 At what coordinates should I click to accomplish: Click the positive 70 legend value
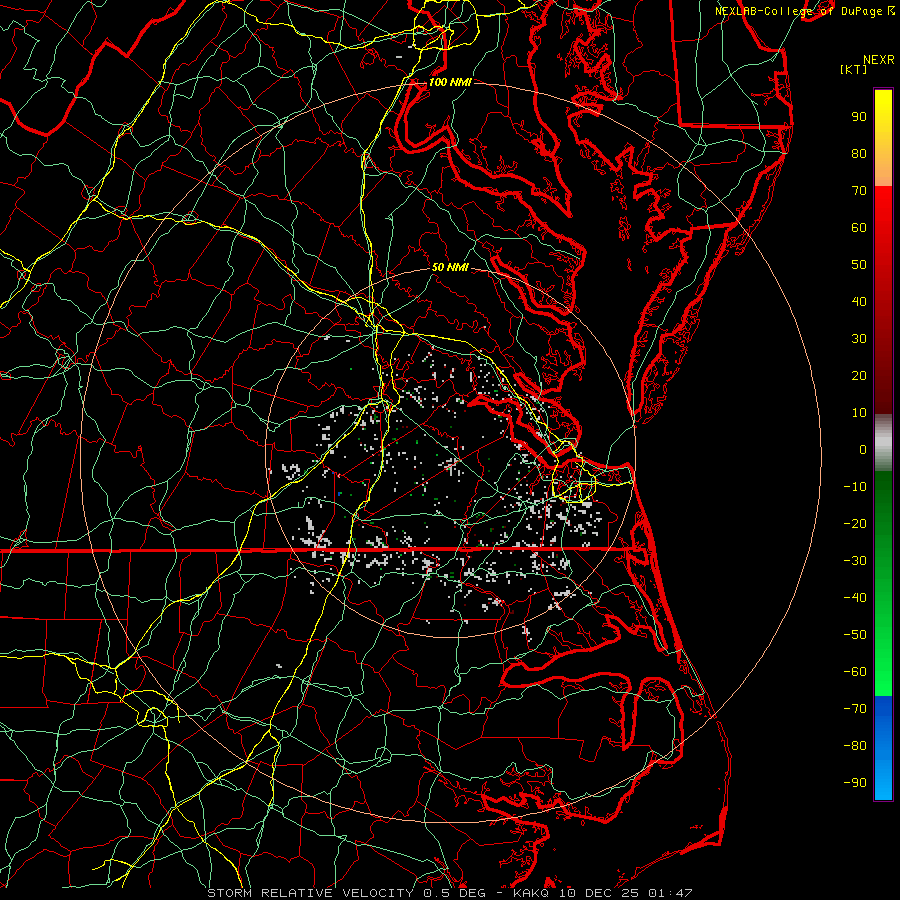(x=859, y=191)
